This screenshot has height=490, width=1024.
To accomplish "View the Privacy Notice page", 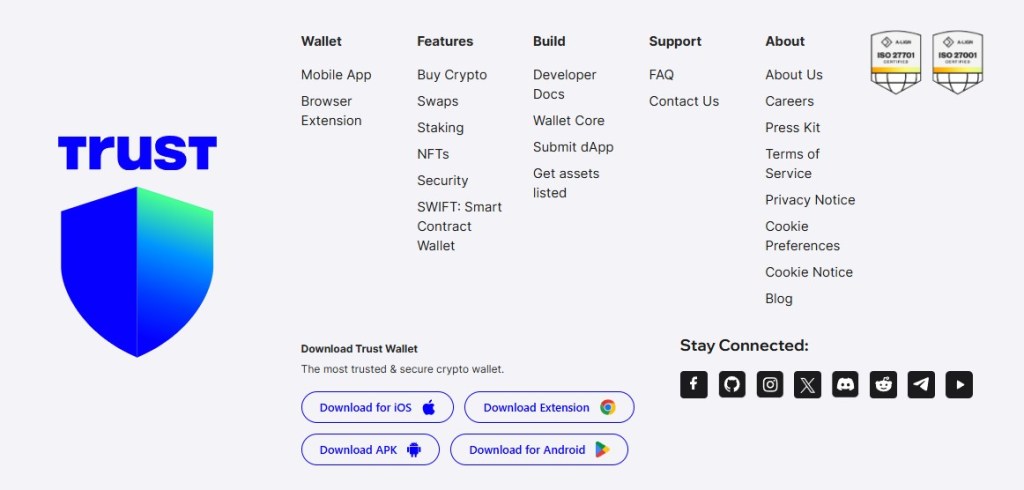I will point(810,200).
